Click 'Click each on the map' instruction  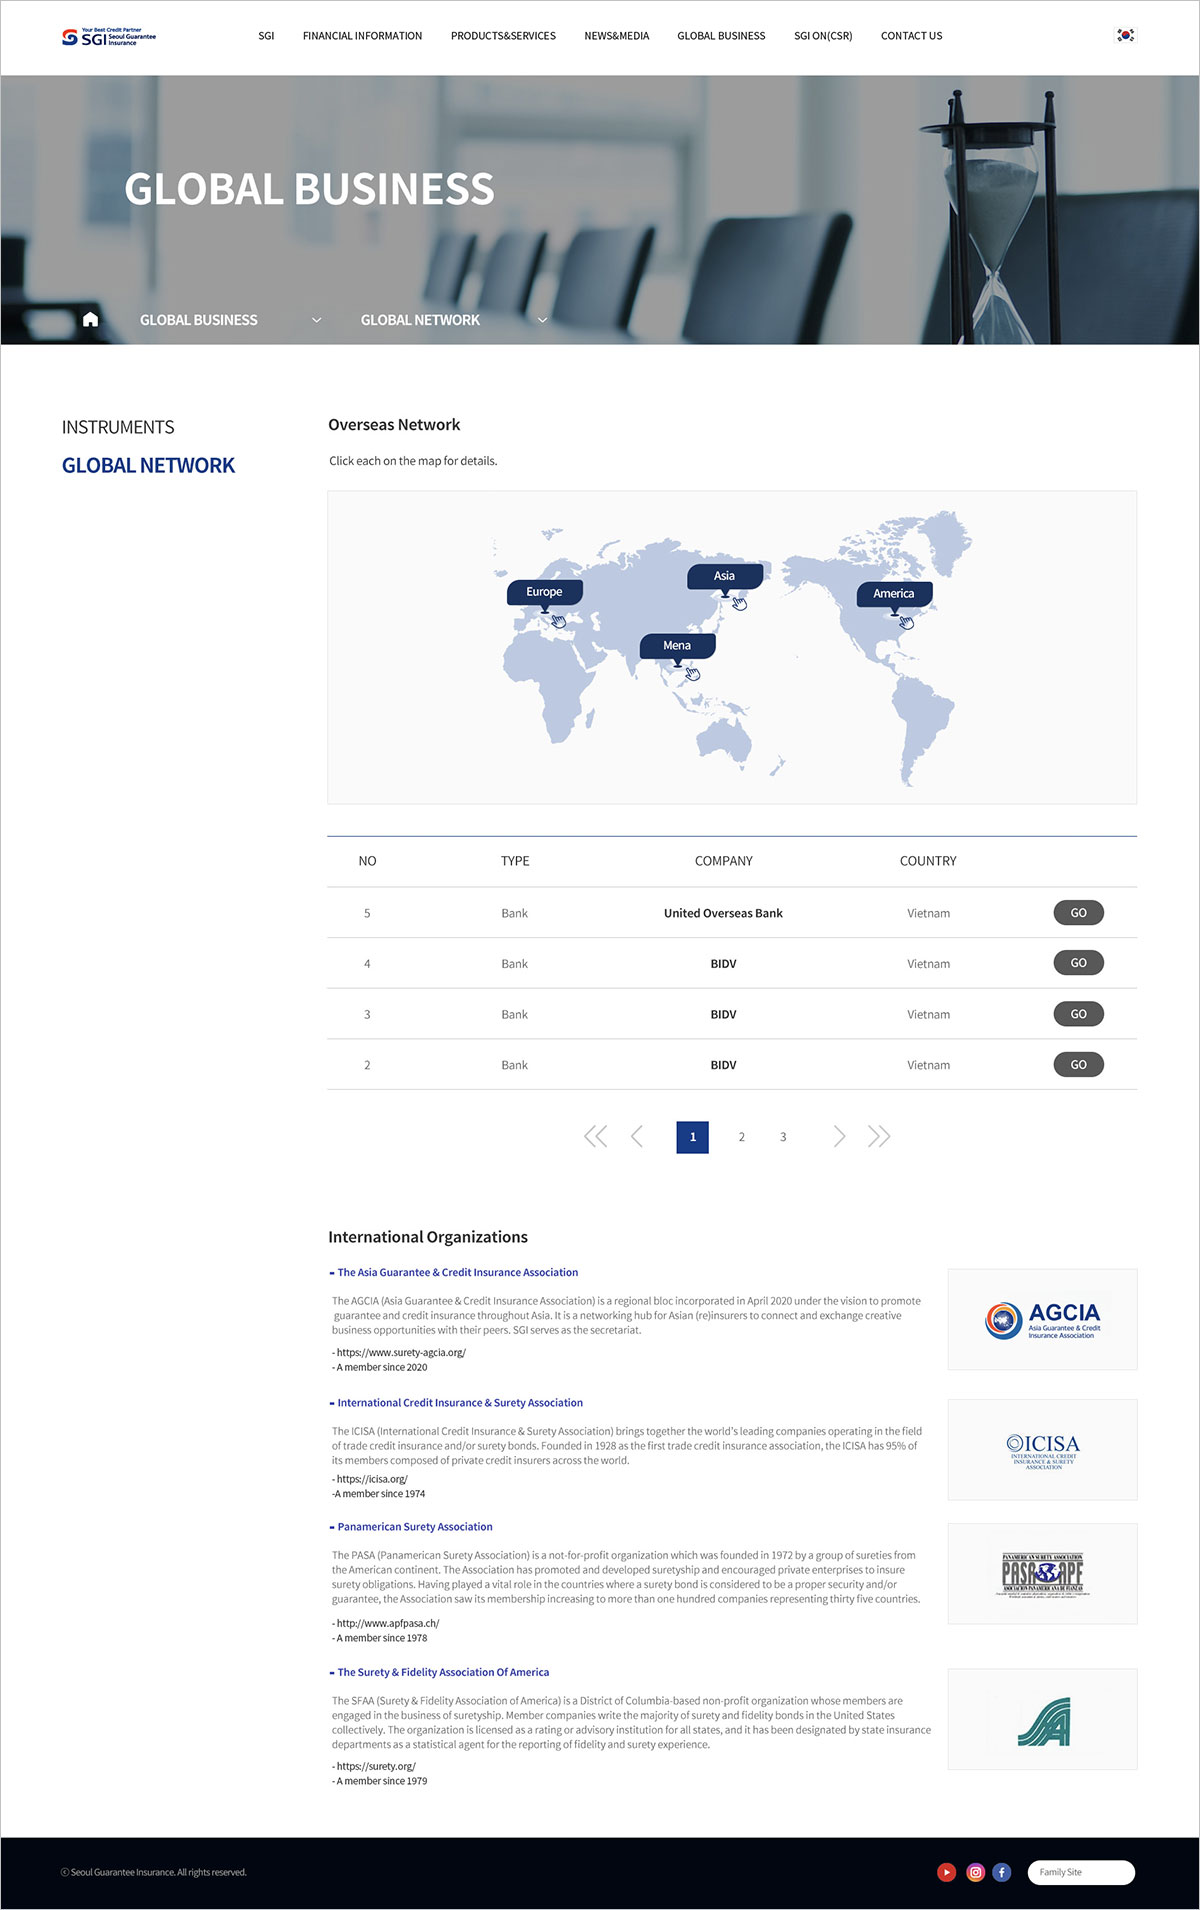coord(413,461)
